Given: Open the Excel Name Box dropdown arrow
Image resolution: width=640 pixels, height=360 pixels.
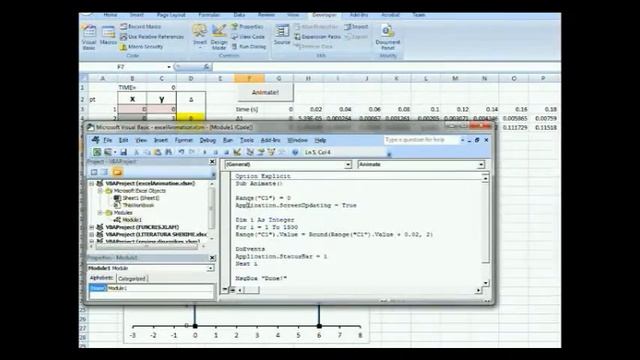Looking at the screenshot, I should [x=169, y=67].
